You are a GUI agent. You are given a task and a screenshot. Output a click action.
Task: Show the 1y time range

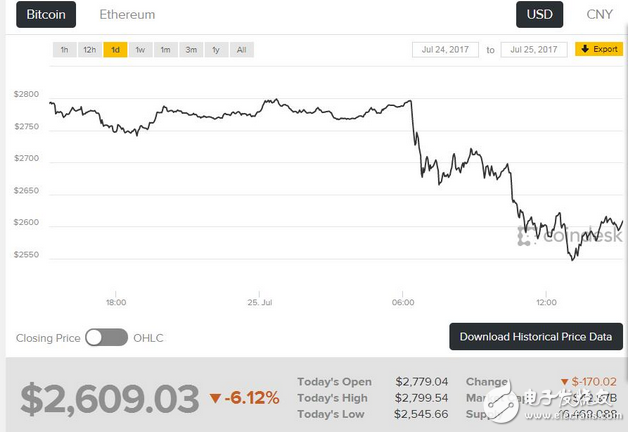(216, 49)
